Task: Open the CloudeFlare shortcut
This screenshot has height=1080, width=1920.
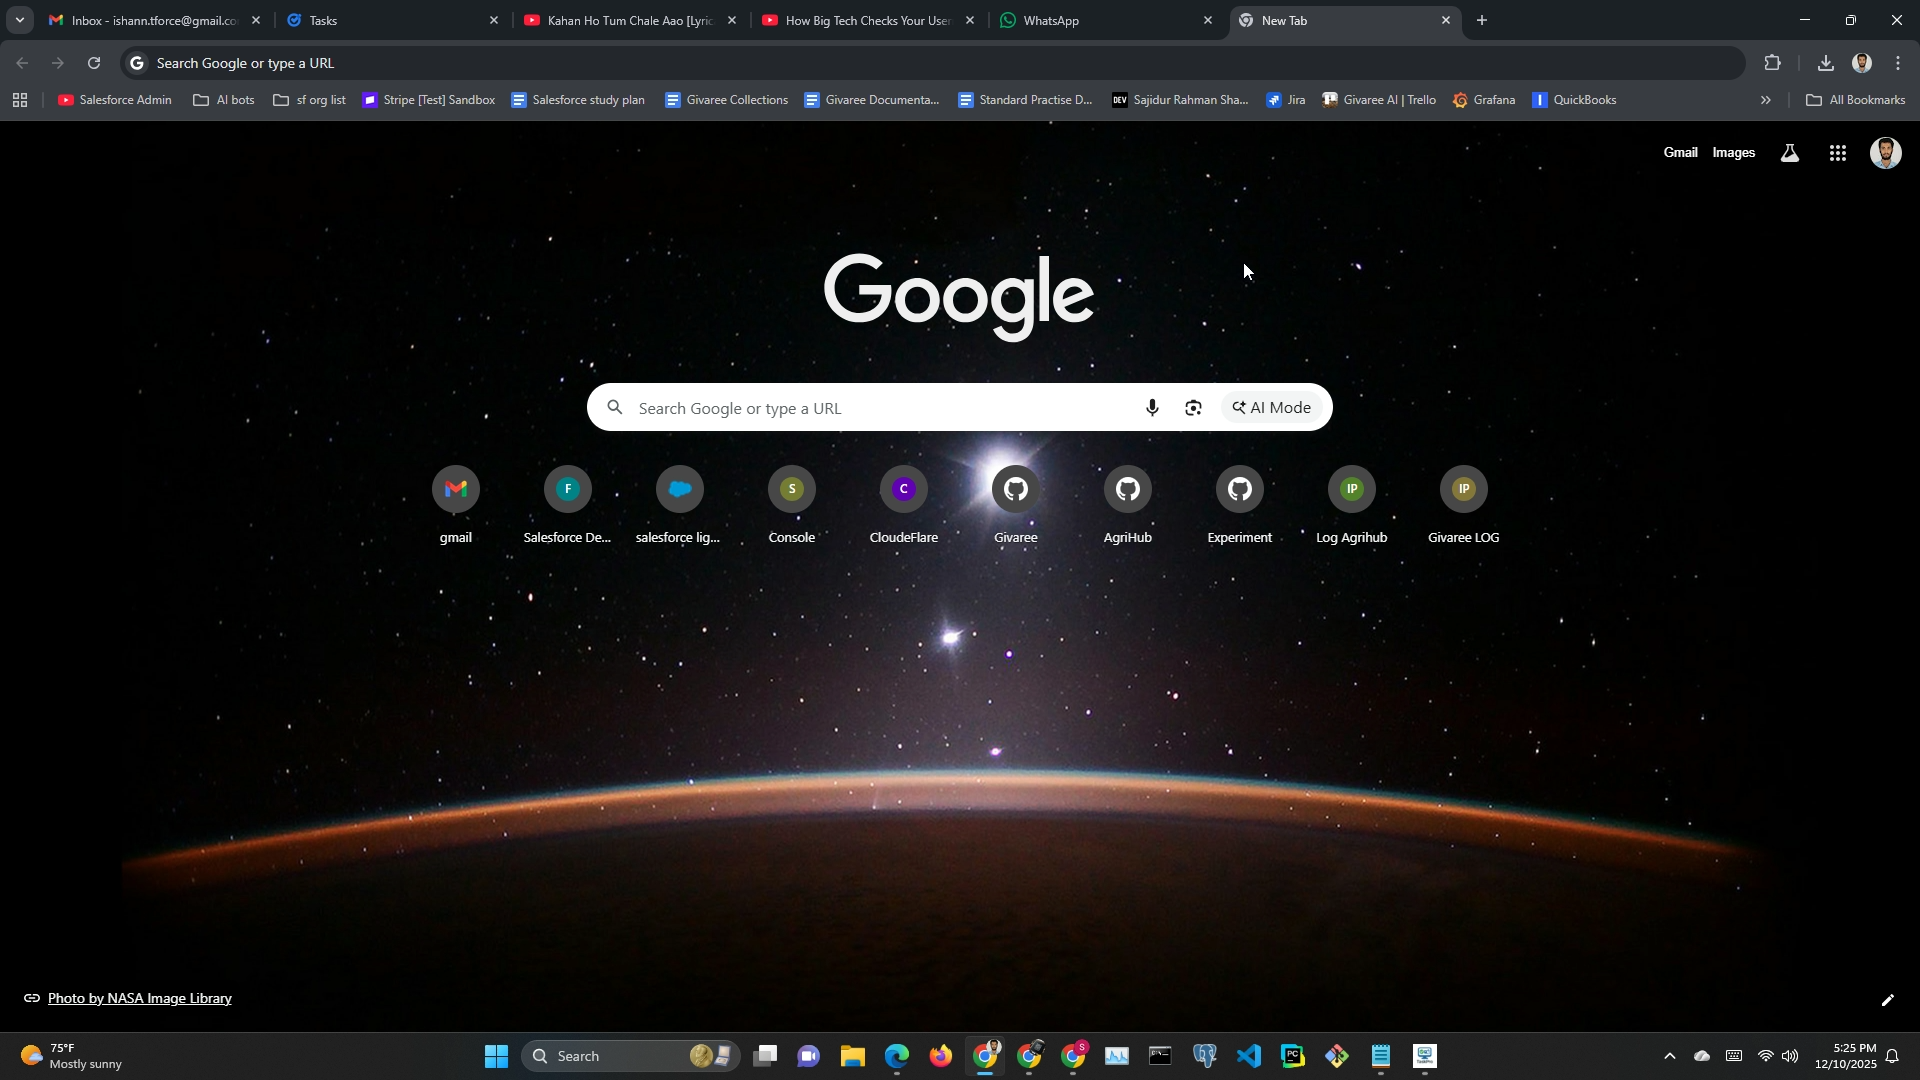Action: click(903, 490)
